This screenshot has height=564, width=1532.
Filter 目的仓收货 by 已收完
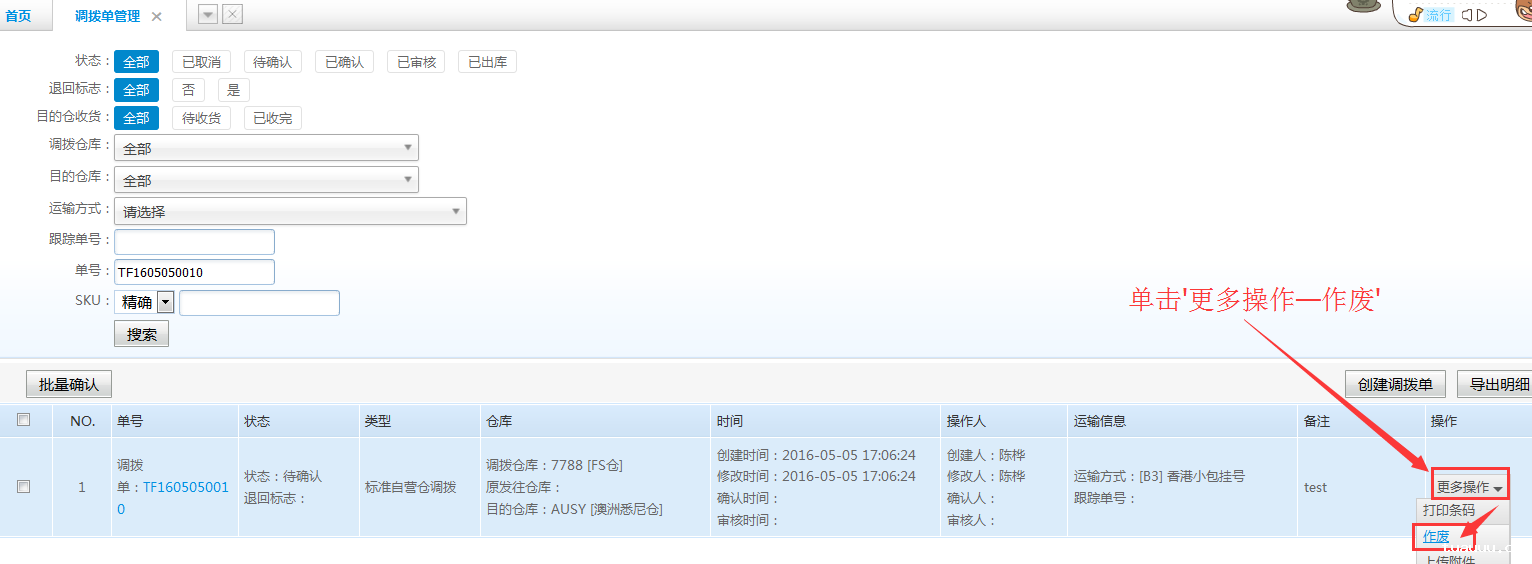[272, 118]
